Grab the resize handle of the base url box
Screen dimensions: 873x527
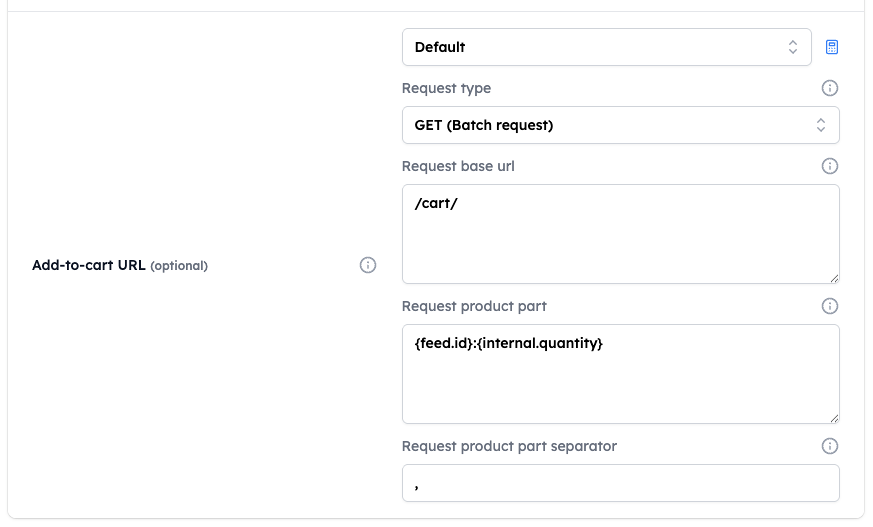click(x=834, y=278)
